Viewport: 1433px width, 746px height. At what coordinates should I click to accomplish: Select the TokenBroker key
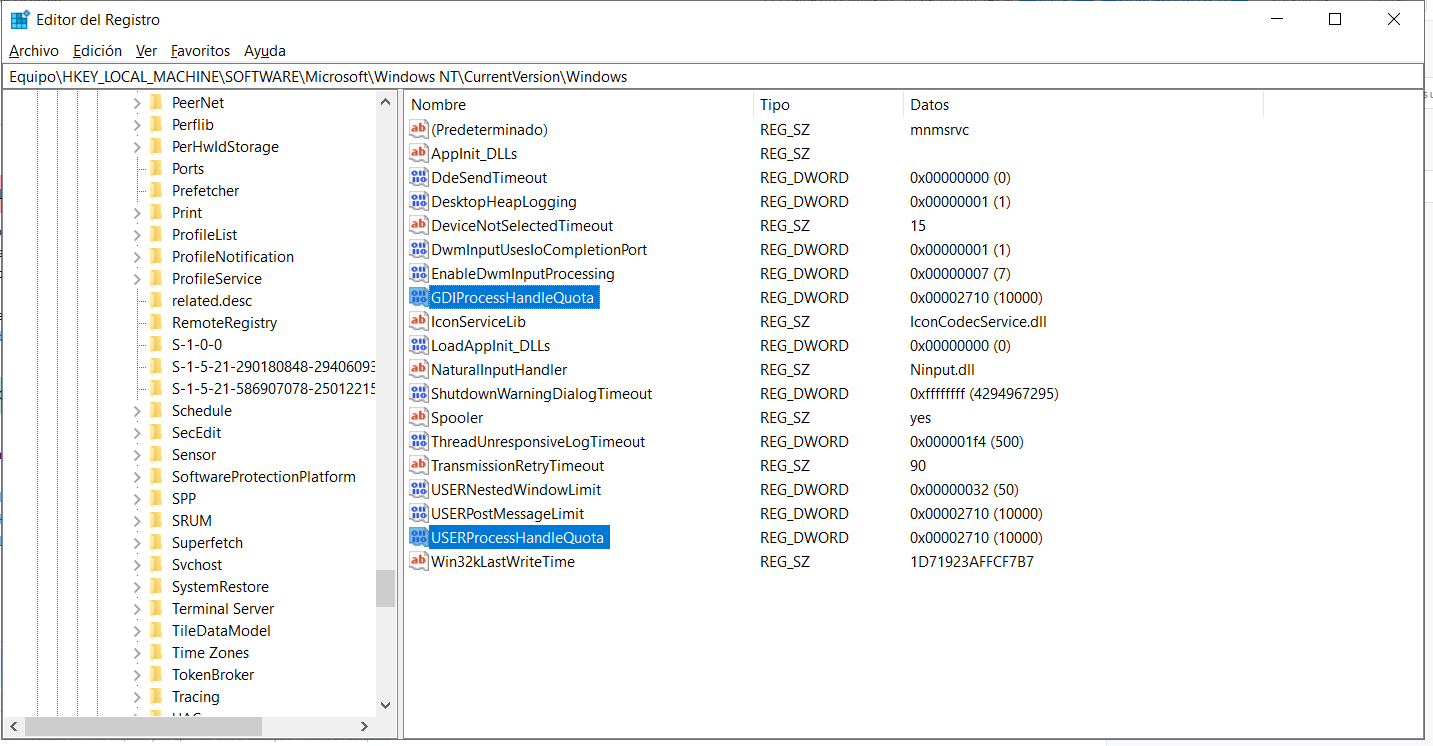click(x=213, y=674)
